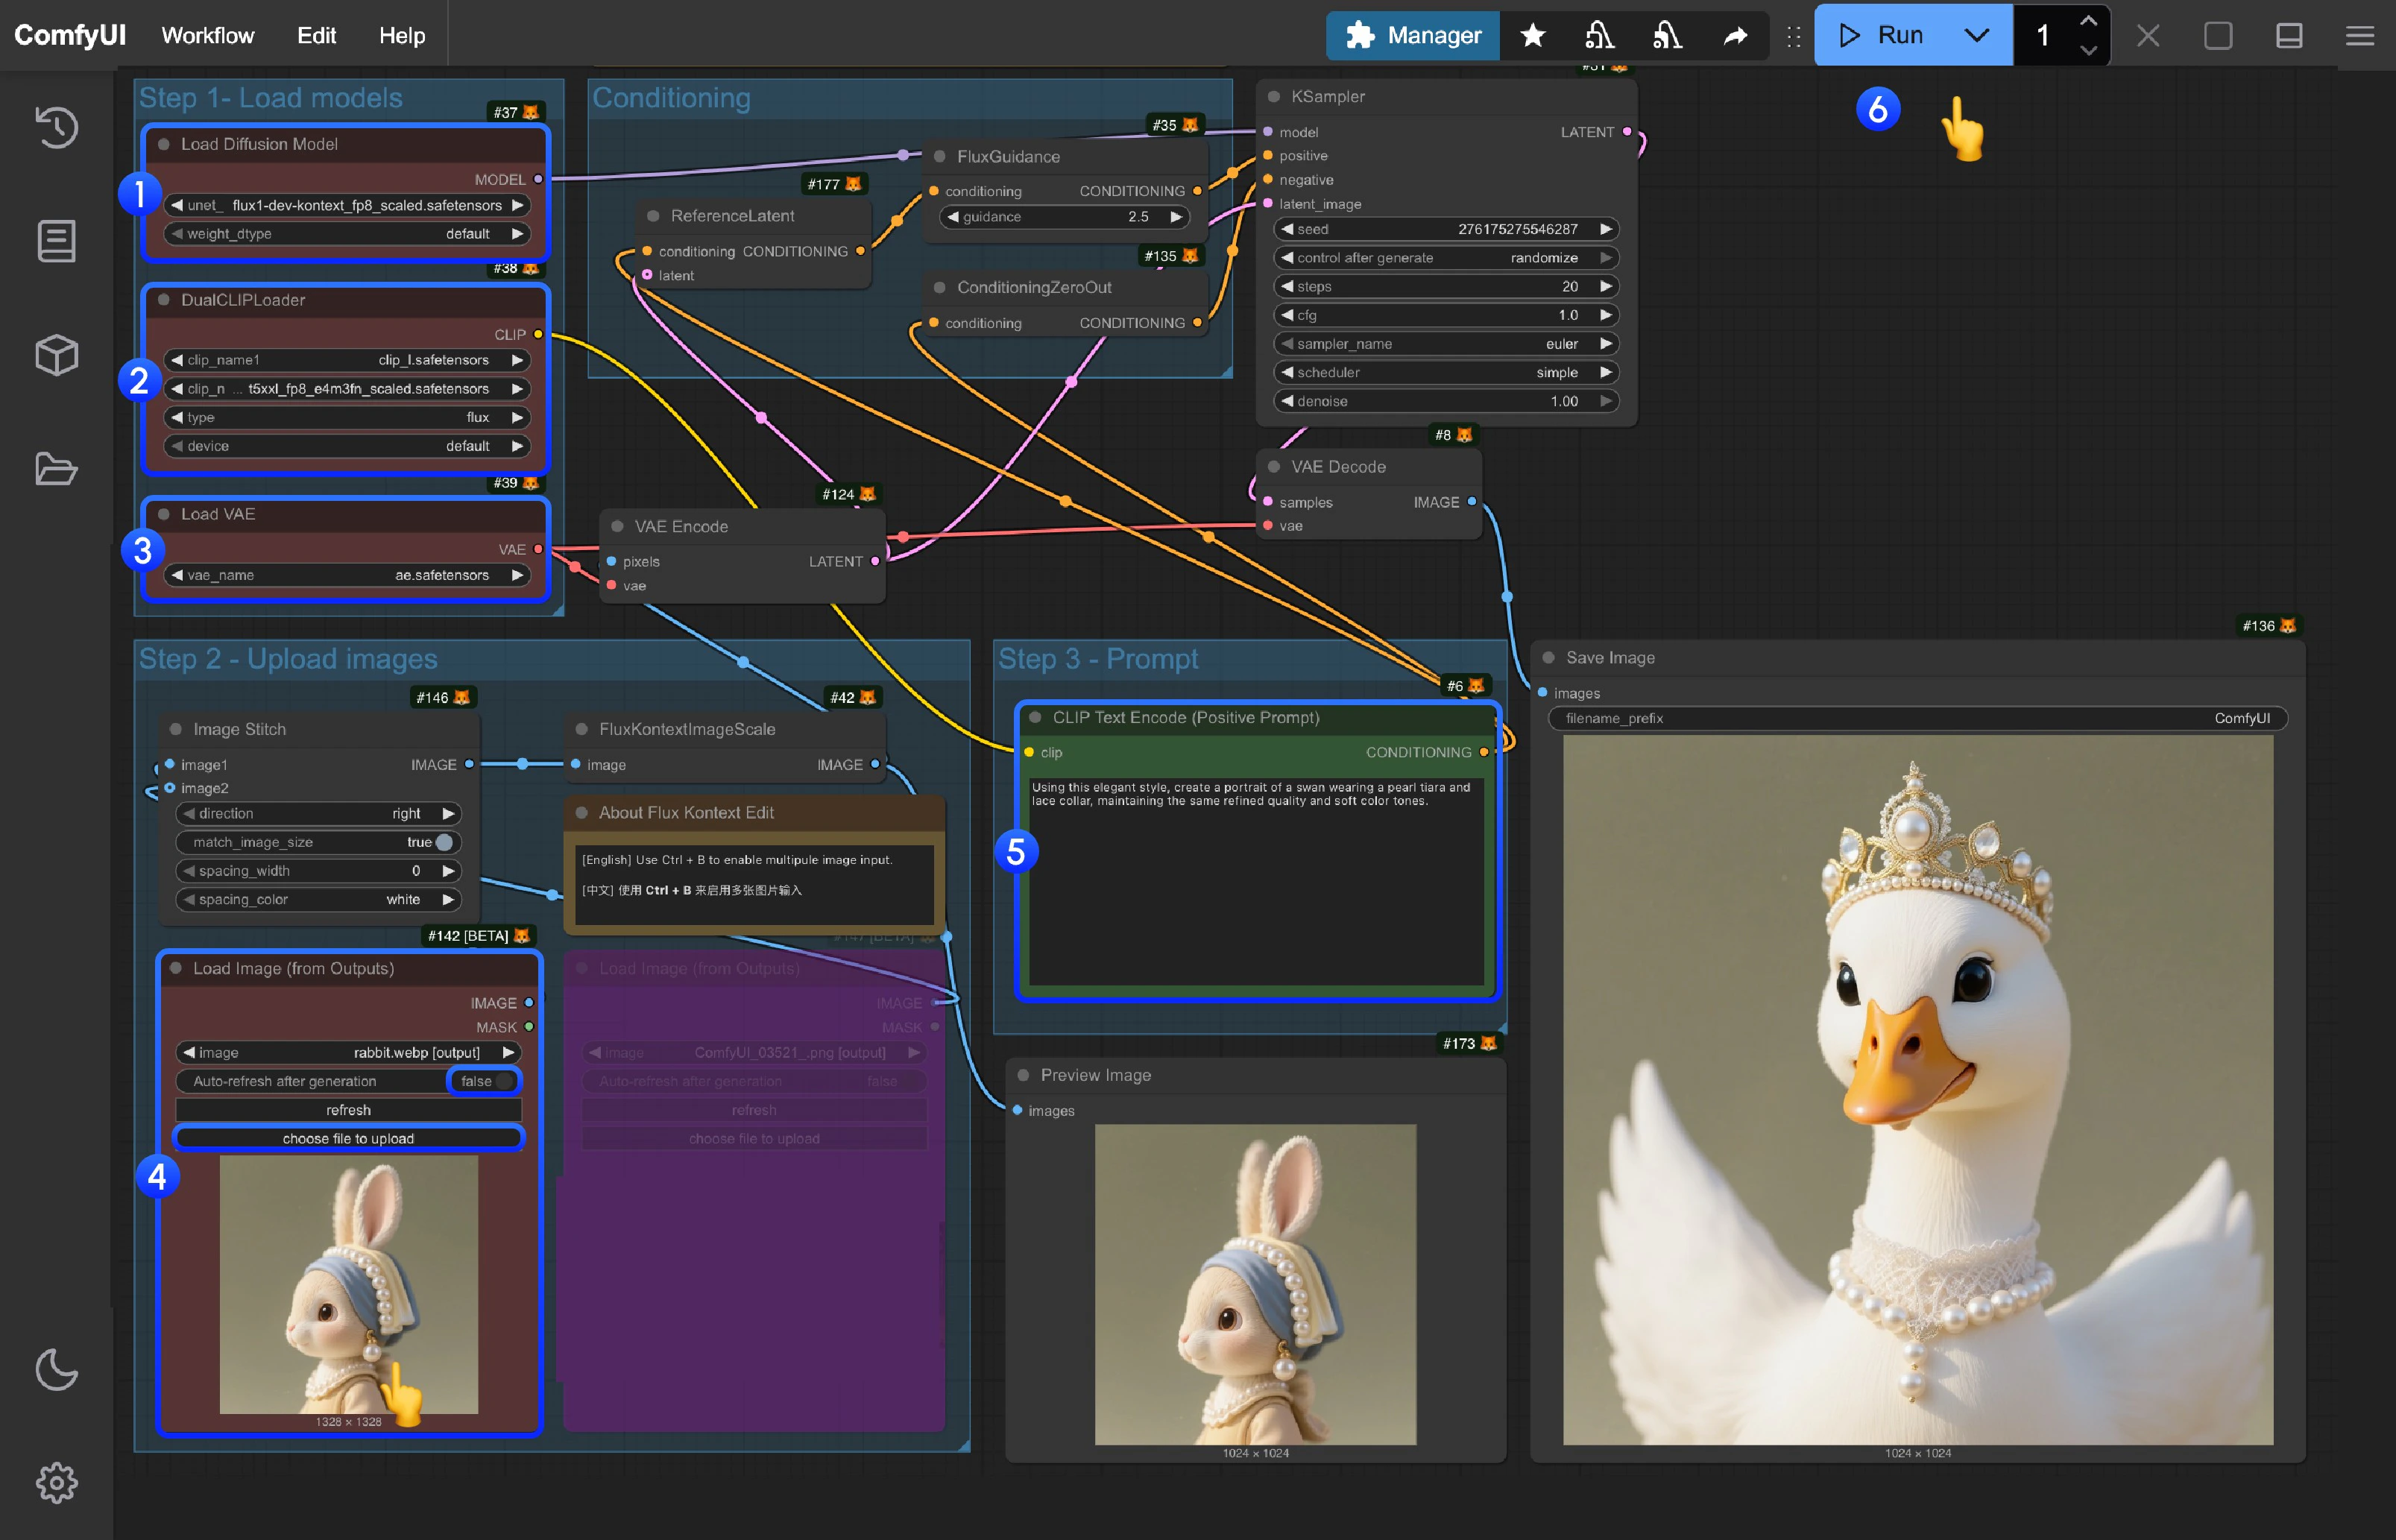This screenshot has width=2396, height=1540.
Task: Click choose file to upload
Action: pyautogui.click(x=348, y=1137)
